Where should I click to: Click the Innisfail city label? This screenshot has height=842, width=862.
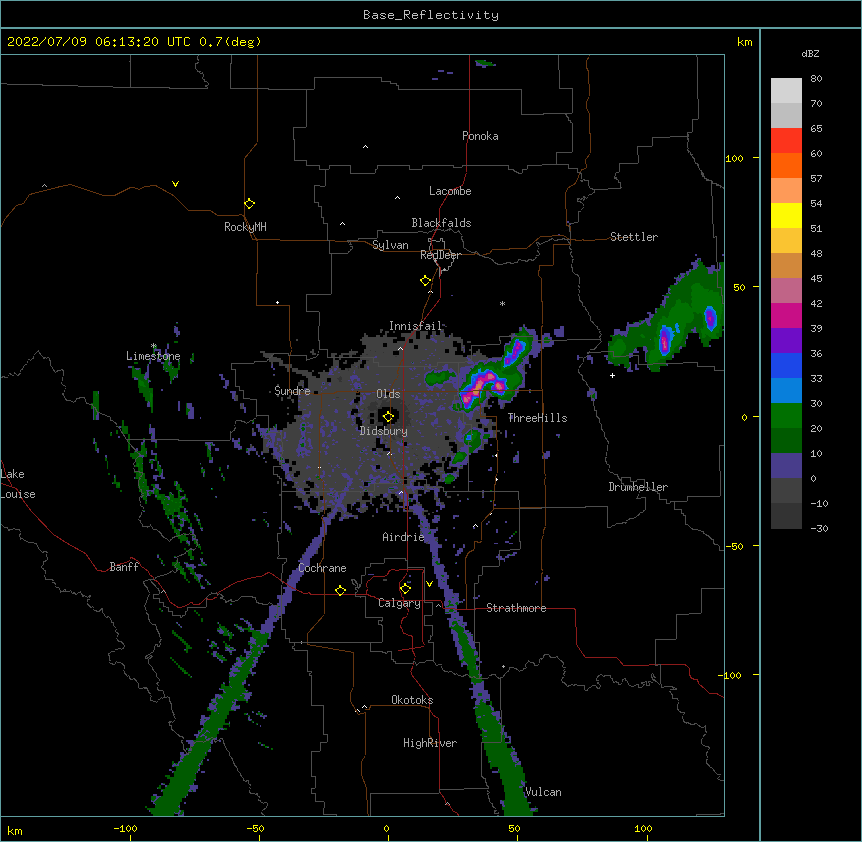pyautogui.click(x=415, y=326)
